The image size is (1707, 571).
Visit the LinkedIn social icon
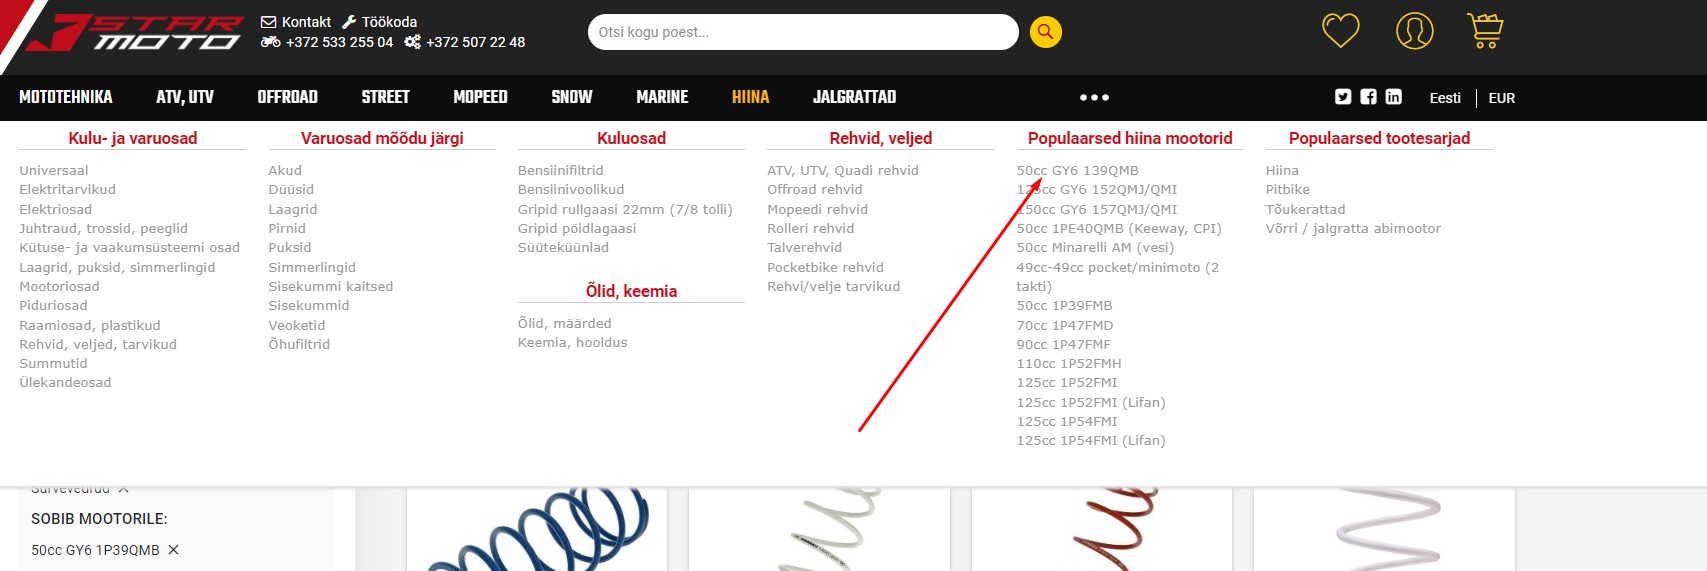point(1393,97)
